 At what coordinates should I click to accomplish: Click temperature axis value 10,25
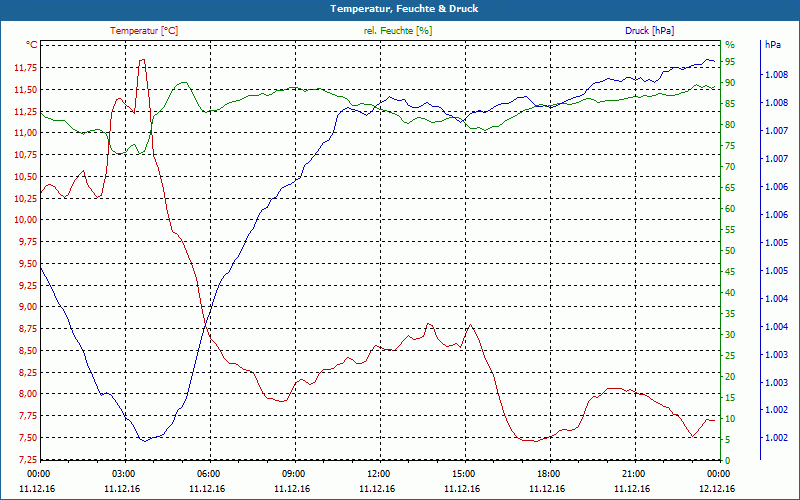coord(26,198)
